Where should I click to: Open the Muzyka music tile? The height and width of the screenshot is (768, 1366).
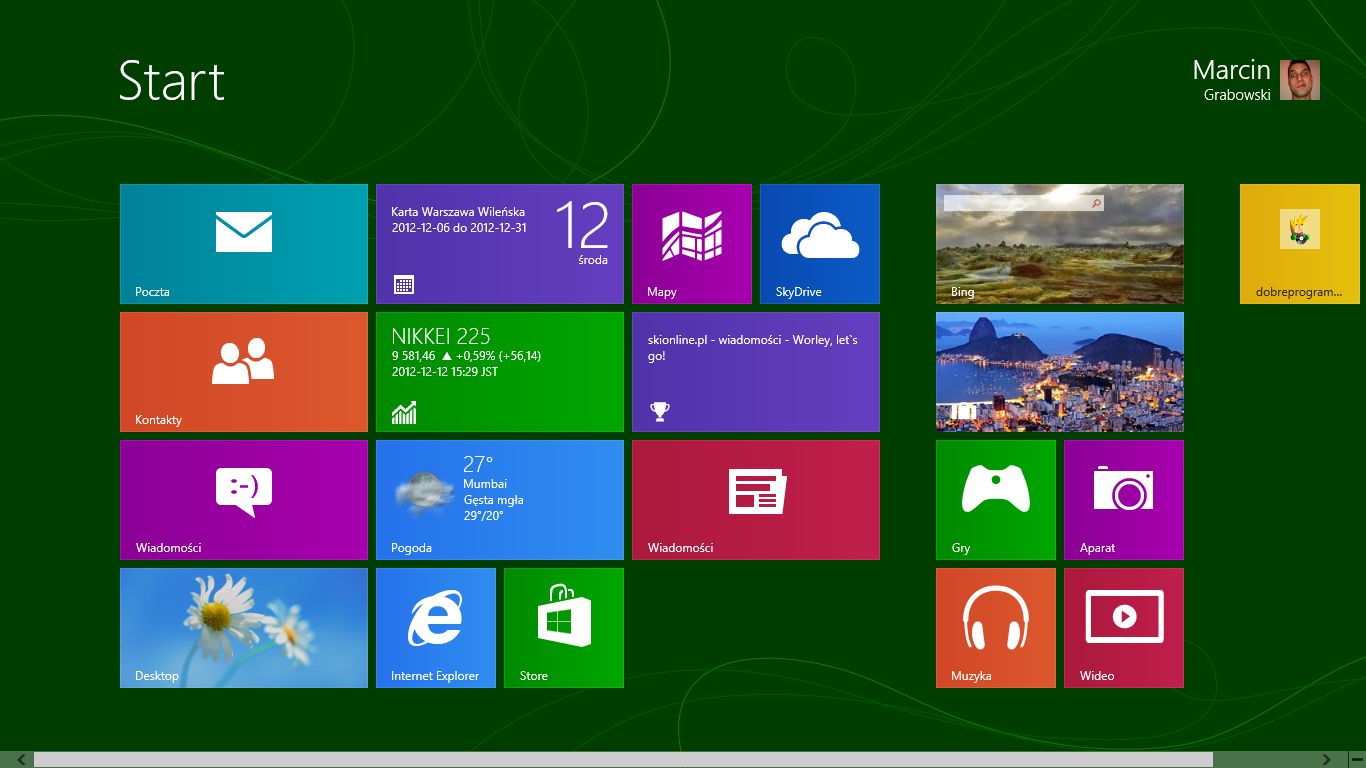point(996,628)
